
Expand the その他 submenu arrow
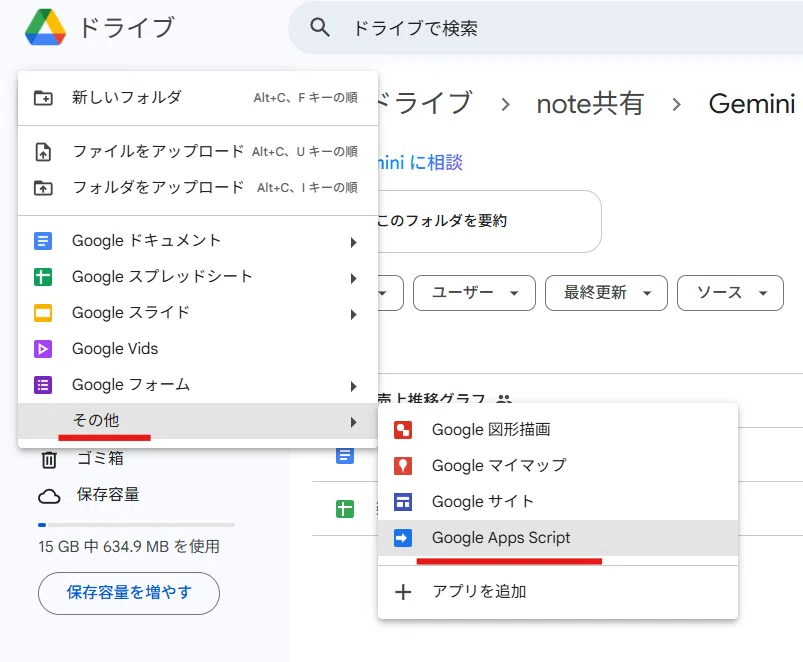coord(353,422)
